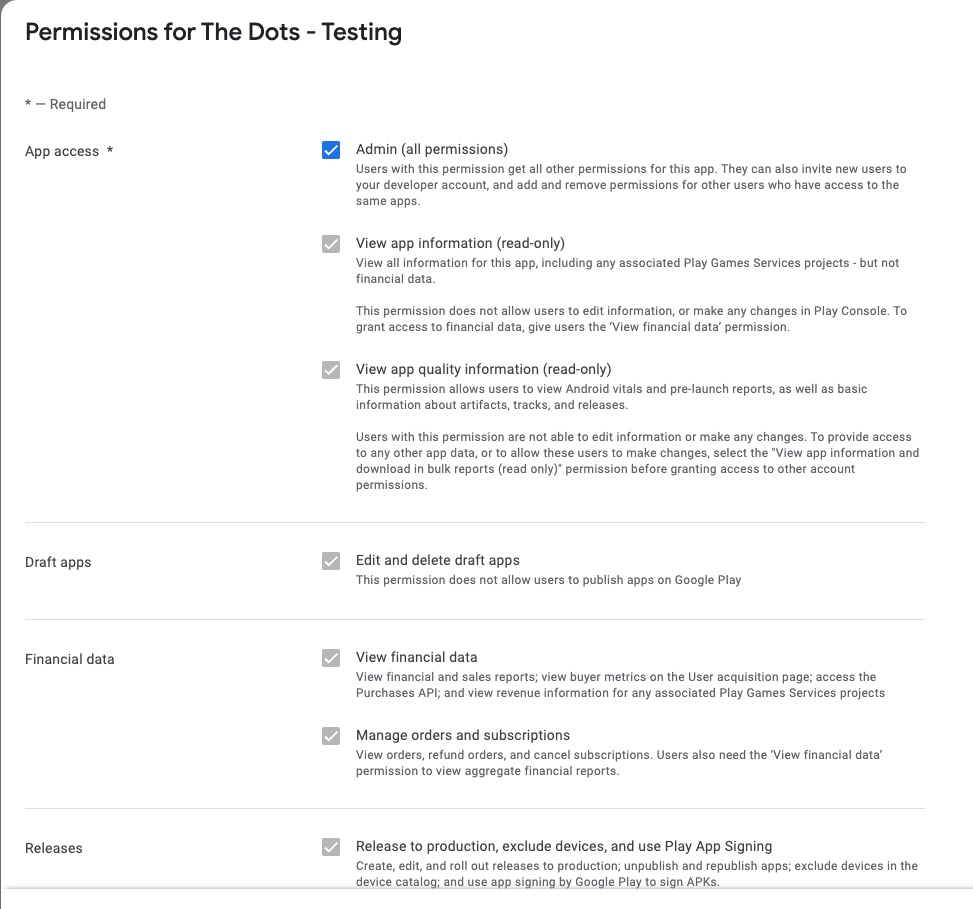
Task: Toggle the View financial data checkbox
Action: [x=331, y=658]
